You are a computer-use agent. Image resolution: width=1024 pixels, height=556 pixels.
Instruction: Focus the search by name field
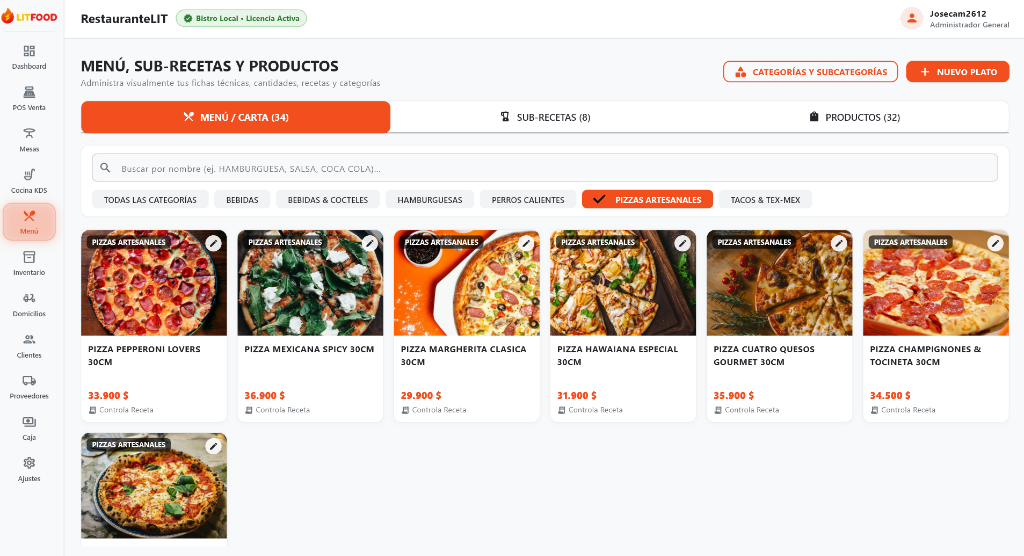(x=545, y=168)
